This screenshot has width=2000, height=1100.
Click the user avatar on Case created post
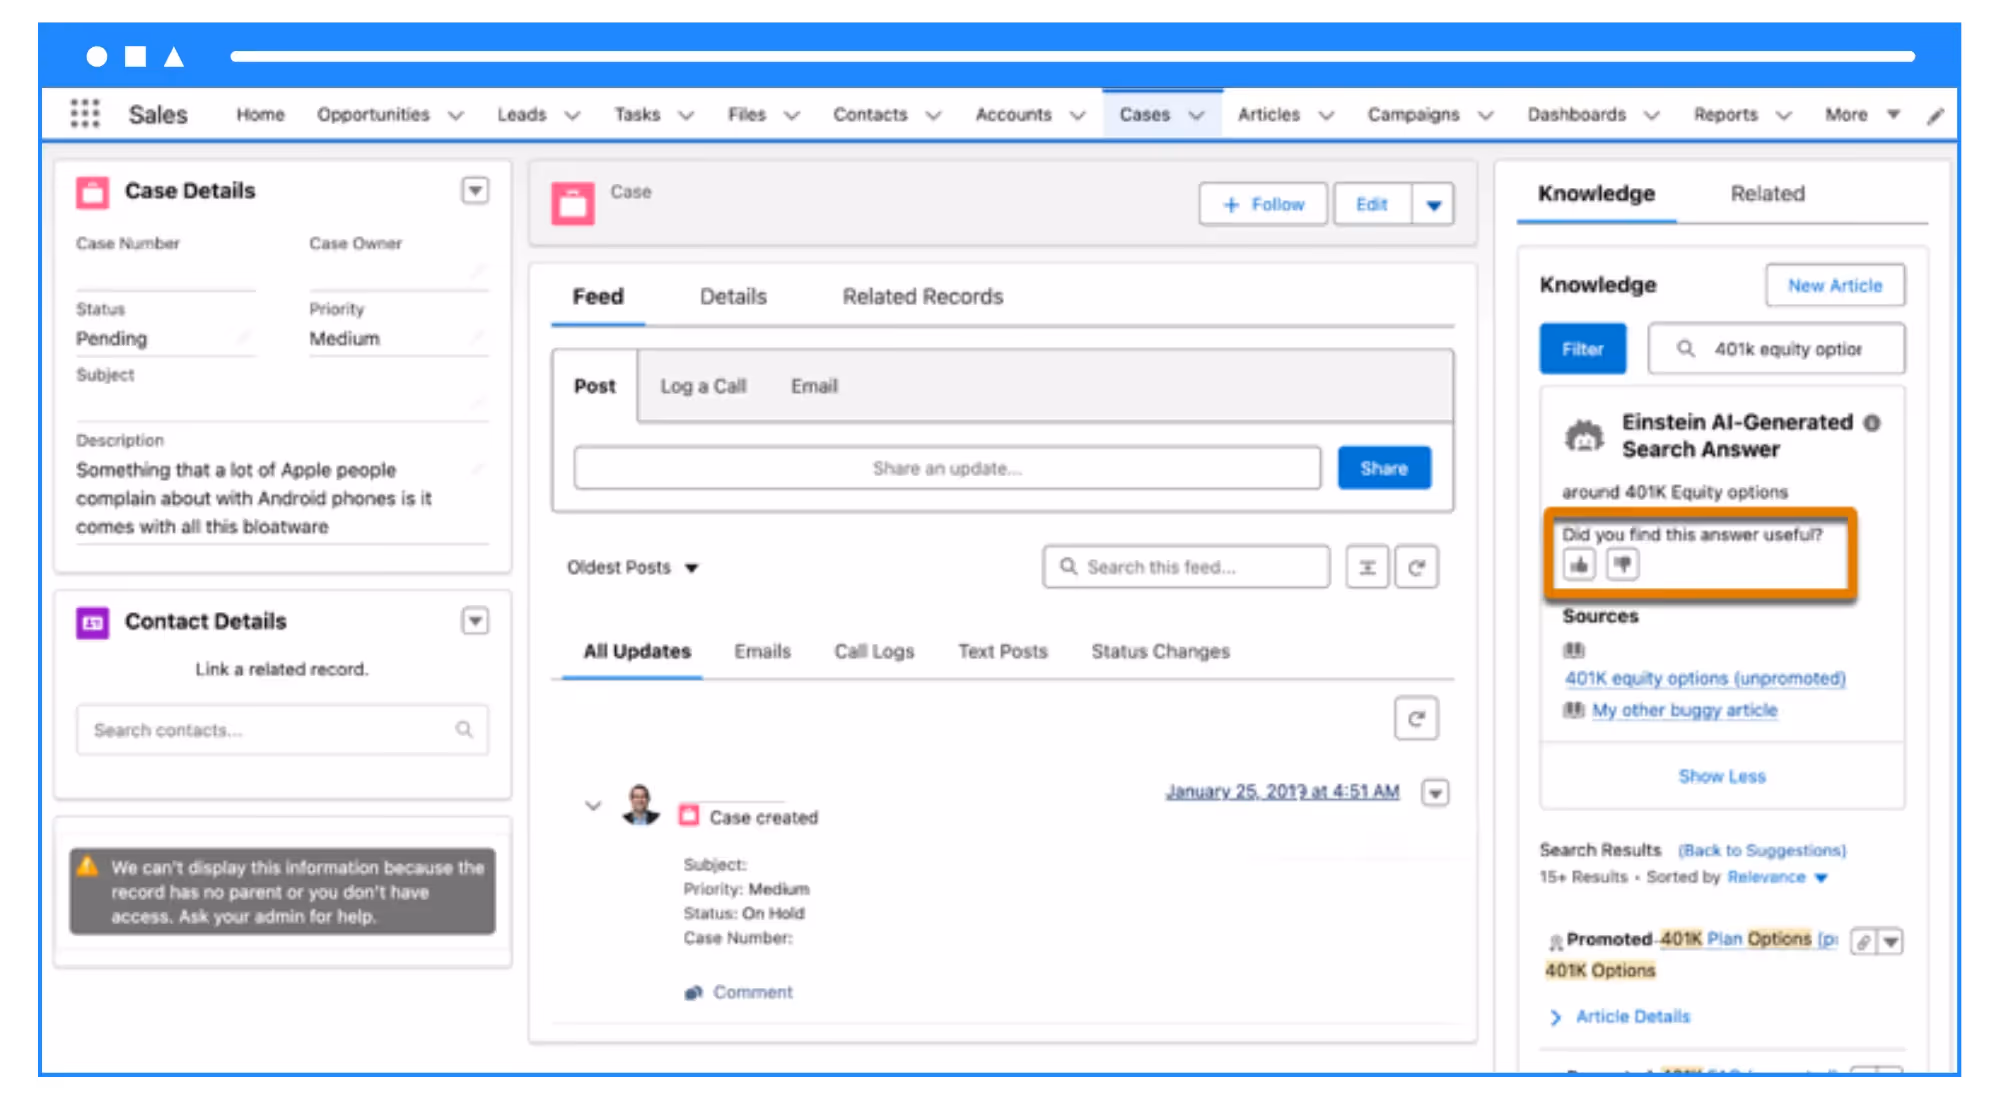[640, 805]
